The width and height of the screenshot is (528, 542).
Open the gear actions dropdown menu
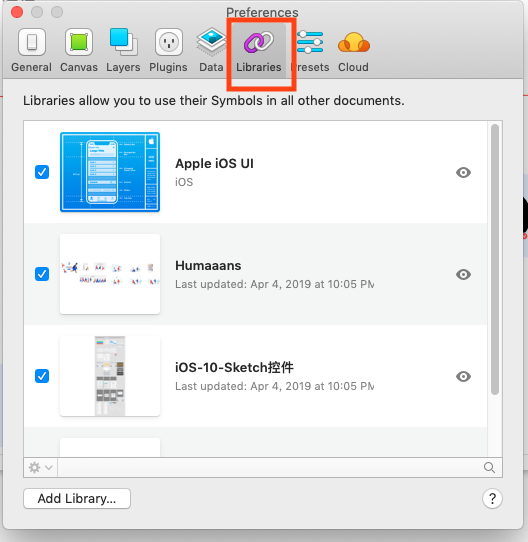click(x=40, y=467)
